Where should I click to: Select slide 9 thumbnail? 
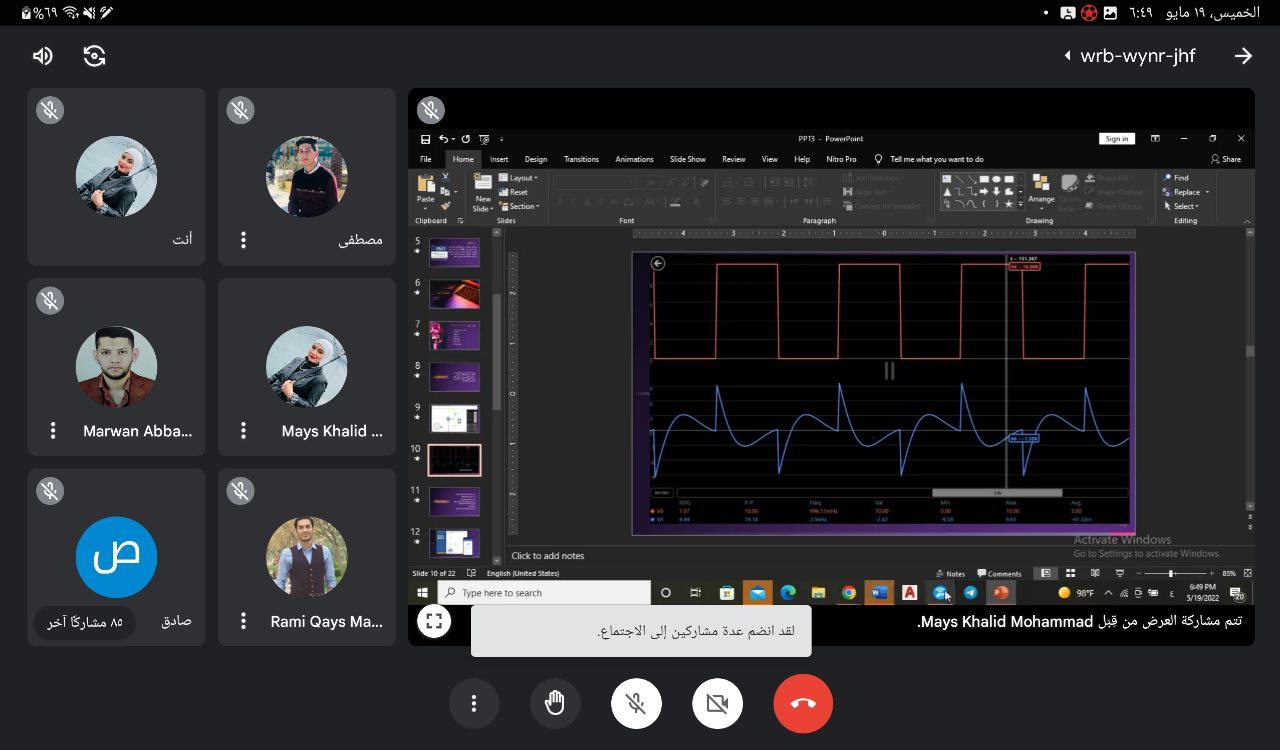pyautogui.click(x=454, y=418)
